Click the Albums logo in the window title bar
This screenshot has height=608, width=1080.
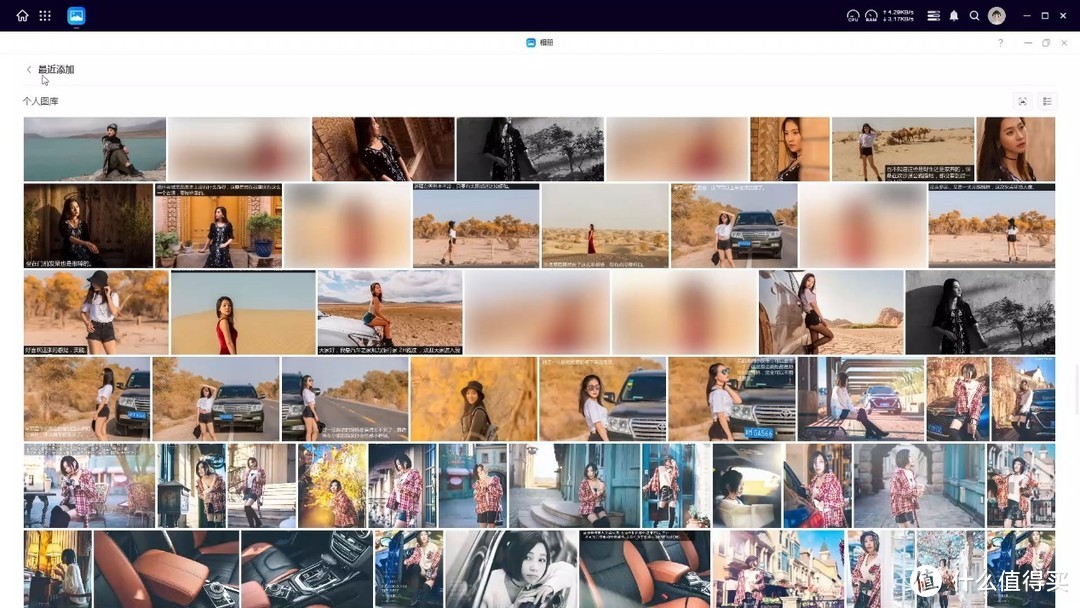pyautogui.click(x=530, y=42)
